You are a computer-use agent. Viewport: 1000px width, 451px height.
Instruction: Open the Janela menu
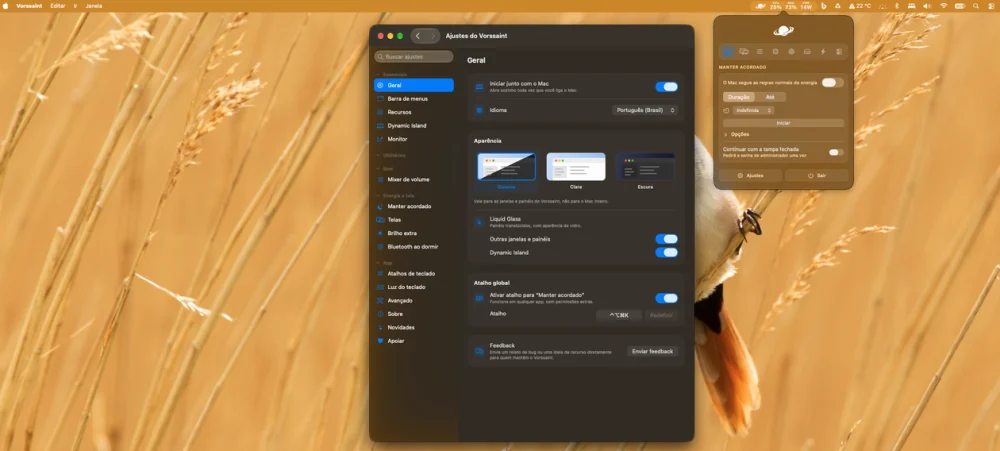pos(94,6)
